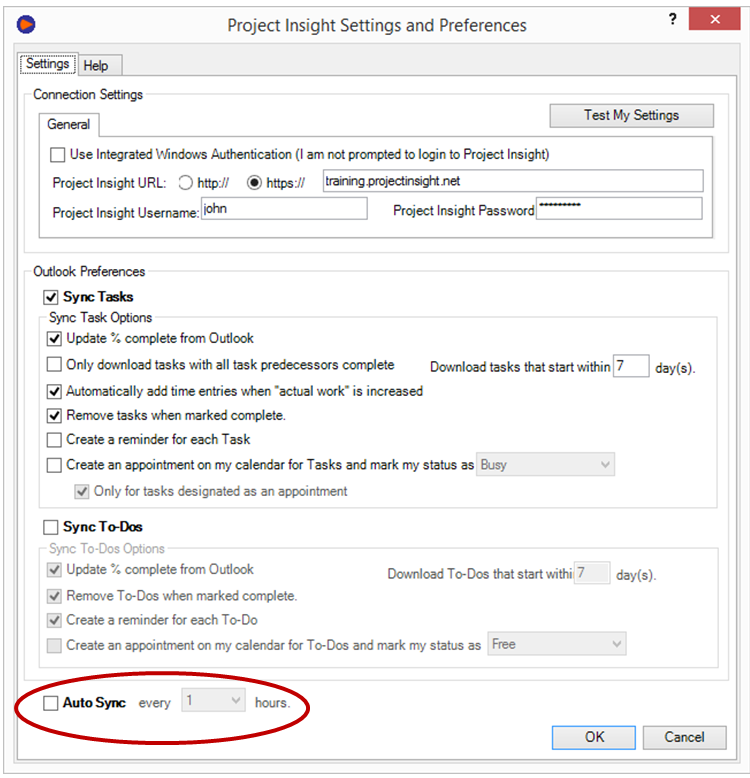Click the Project Insight Username field
Viewport: 750px width, 778px height.
(284, 209)
